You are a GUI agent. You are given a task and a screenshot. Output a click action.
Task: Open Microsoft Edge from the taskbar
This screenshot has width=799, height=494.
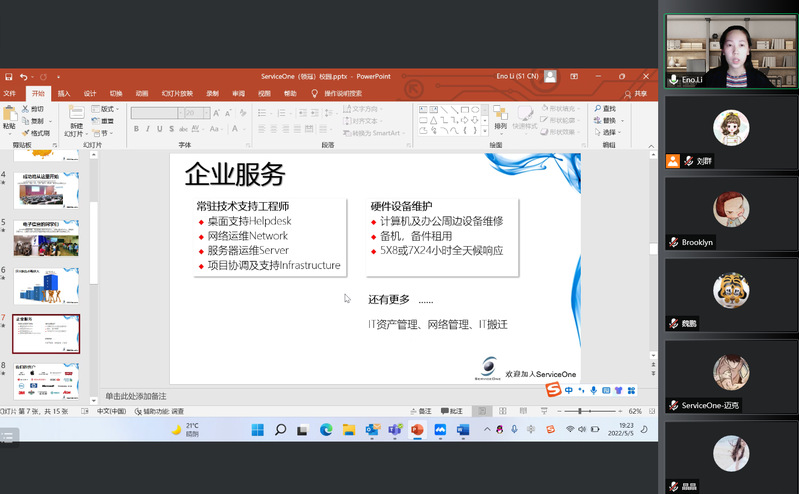tap(326, 430)
